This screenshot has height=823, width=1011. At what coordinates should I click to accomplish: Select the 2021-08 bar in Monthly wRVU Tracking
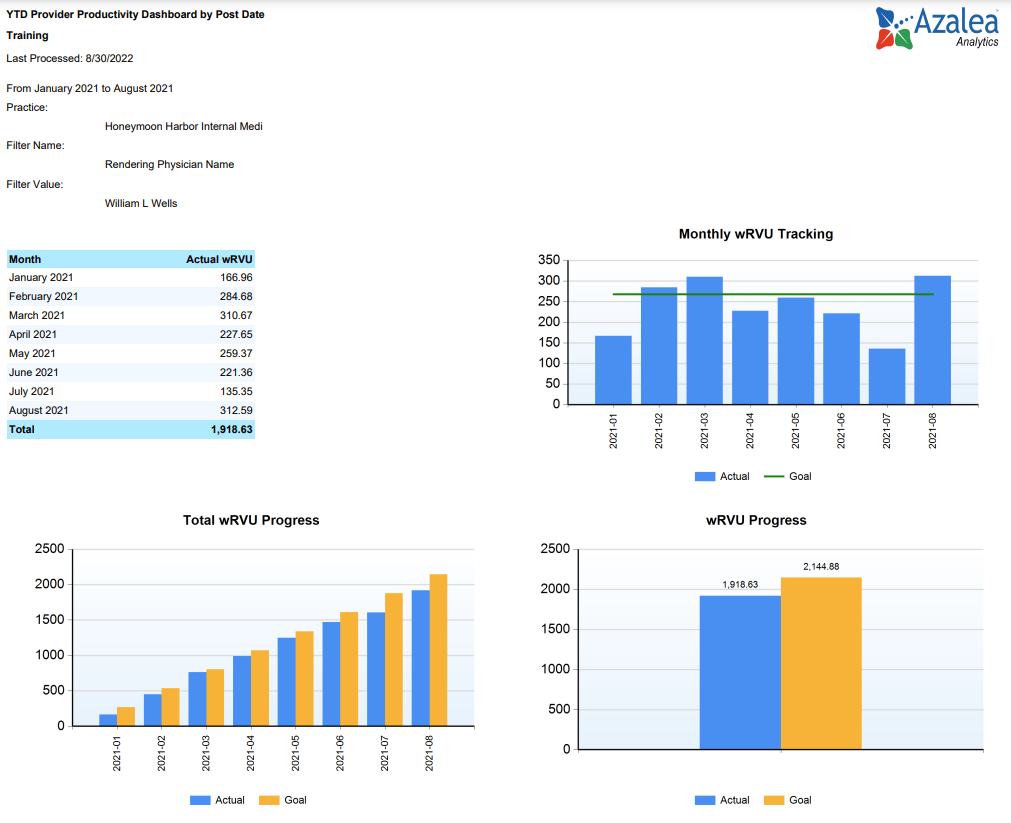tap(932, 340)
